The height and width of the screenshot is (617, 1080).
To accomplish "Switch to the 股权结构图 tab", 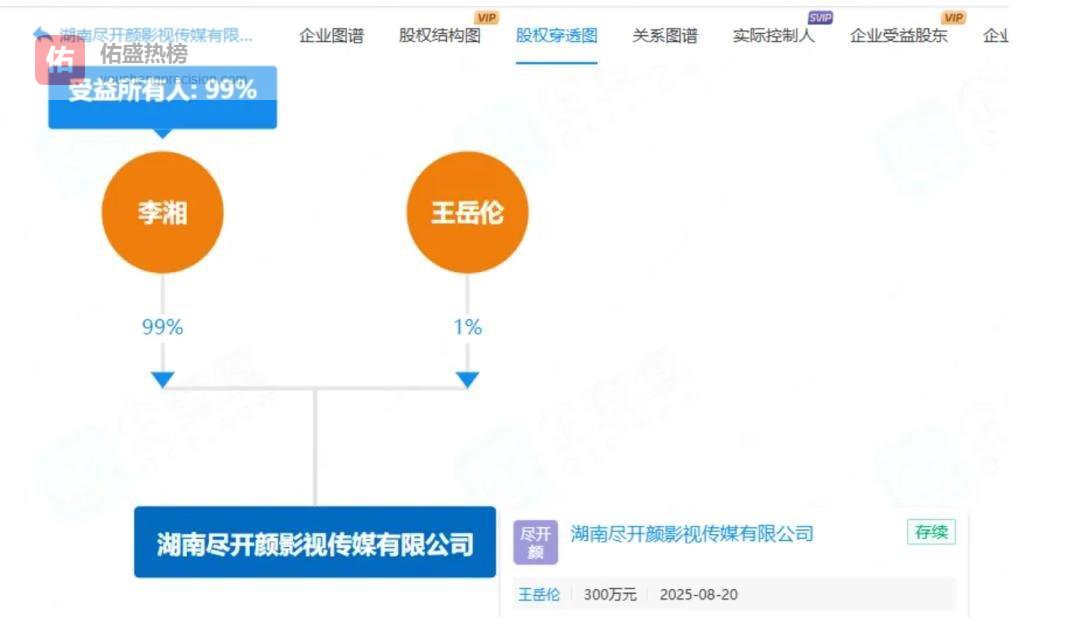I will tap(439, 36).
